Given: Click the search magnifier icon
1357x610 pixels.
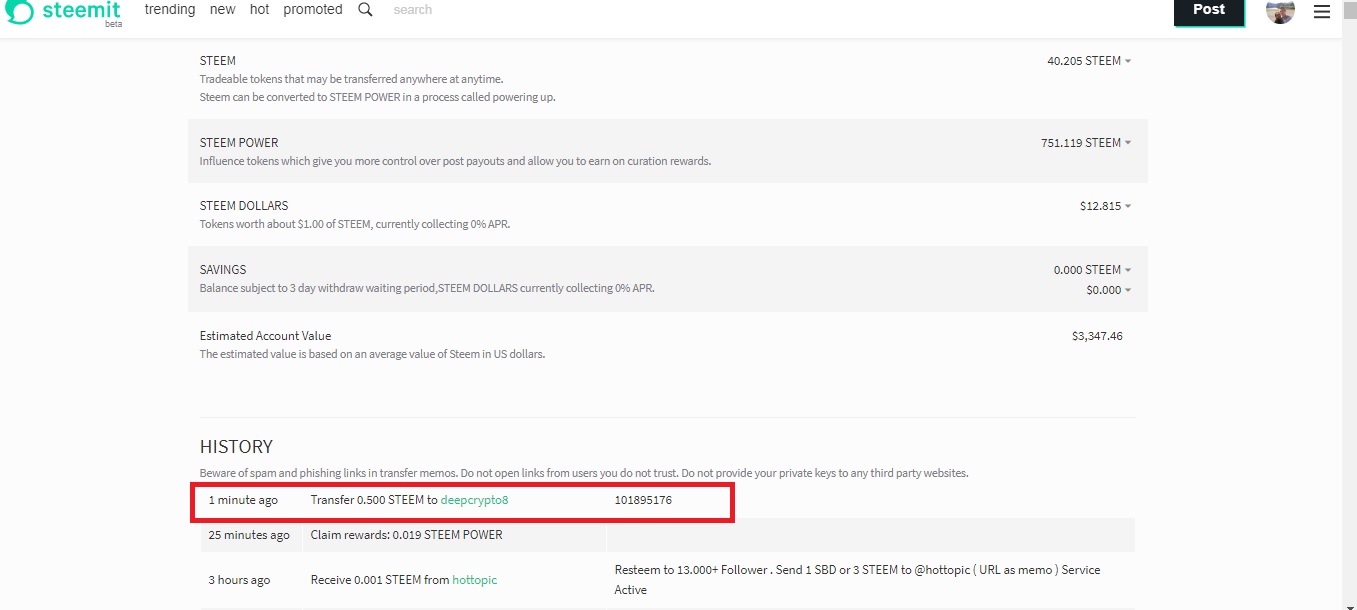Looking at the screenshot, I should point(365,9).
